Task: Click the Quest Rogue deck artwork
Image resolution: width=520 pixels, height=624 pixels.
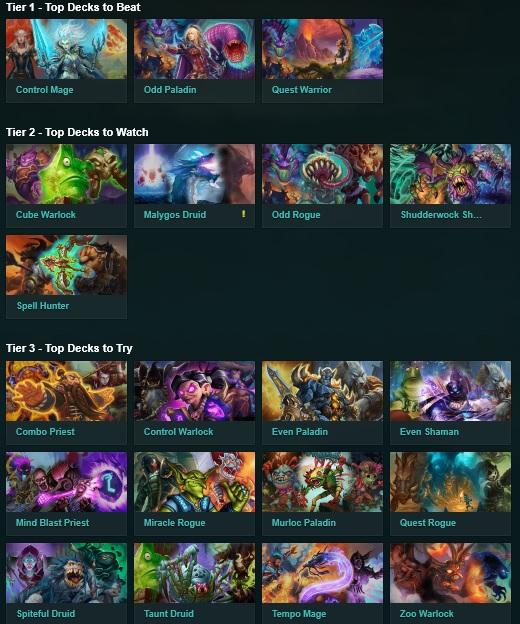Action: tap(450, 482)
